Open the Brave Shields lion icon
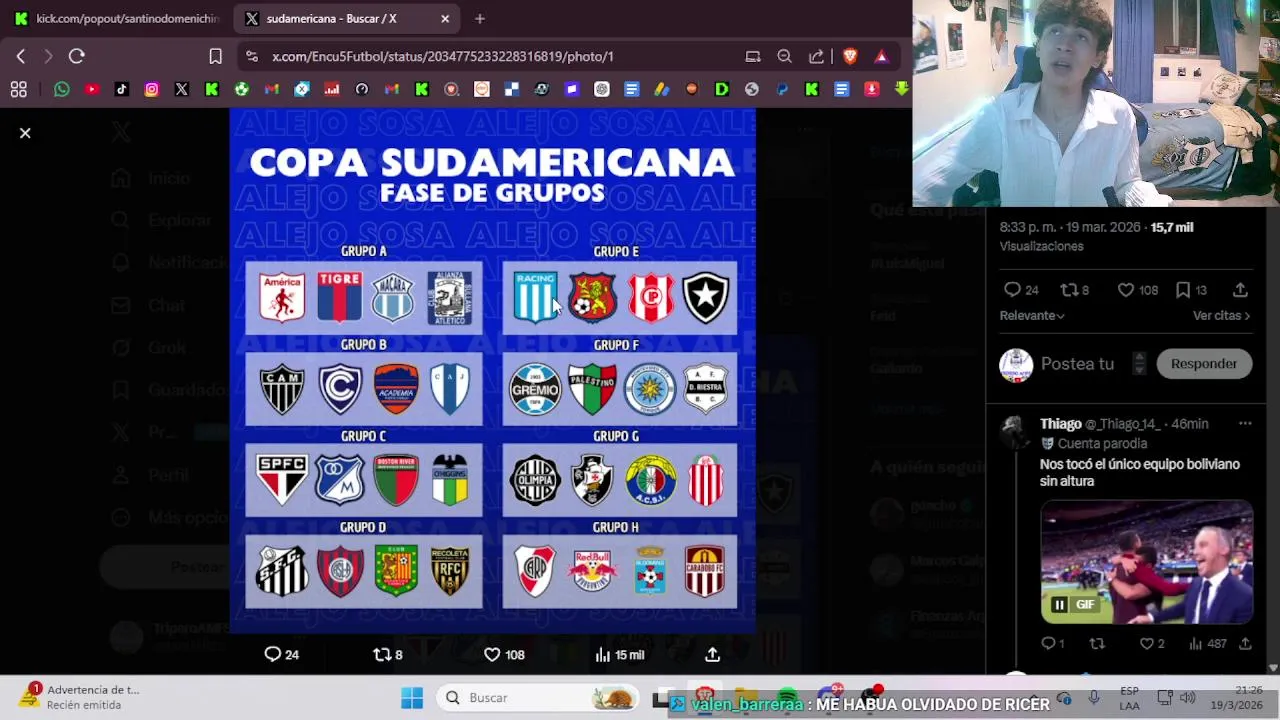1280x720 pixels. (850, 57)
